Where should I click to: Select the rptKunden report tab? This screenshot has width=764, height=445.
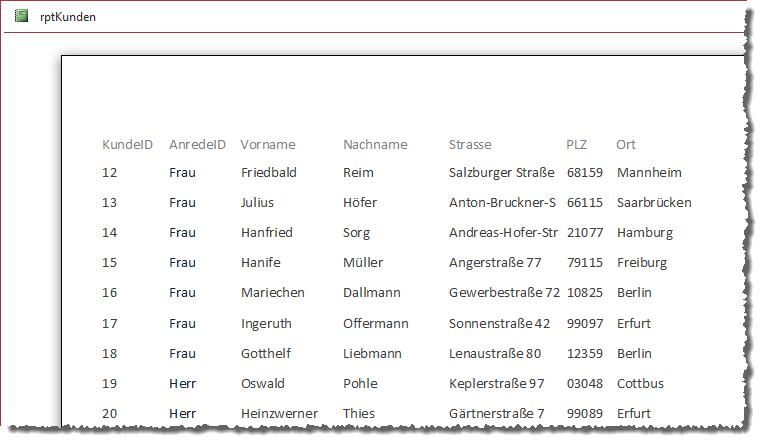[x=68, y=17]
